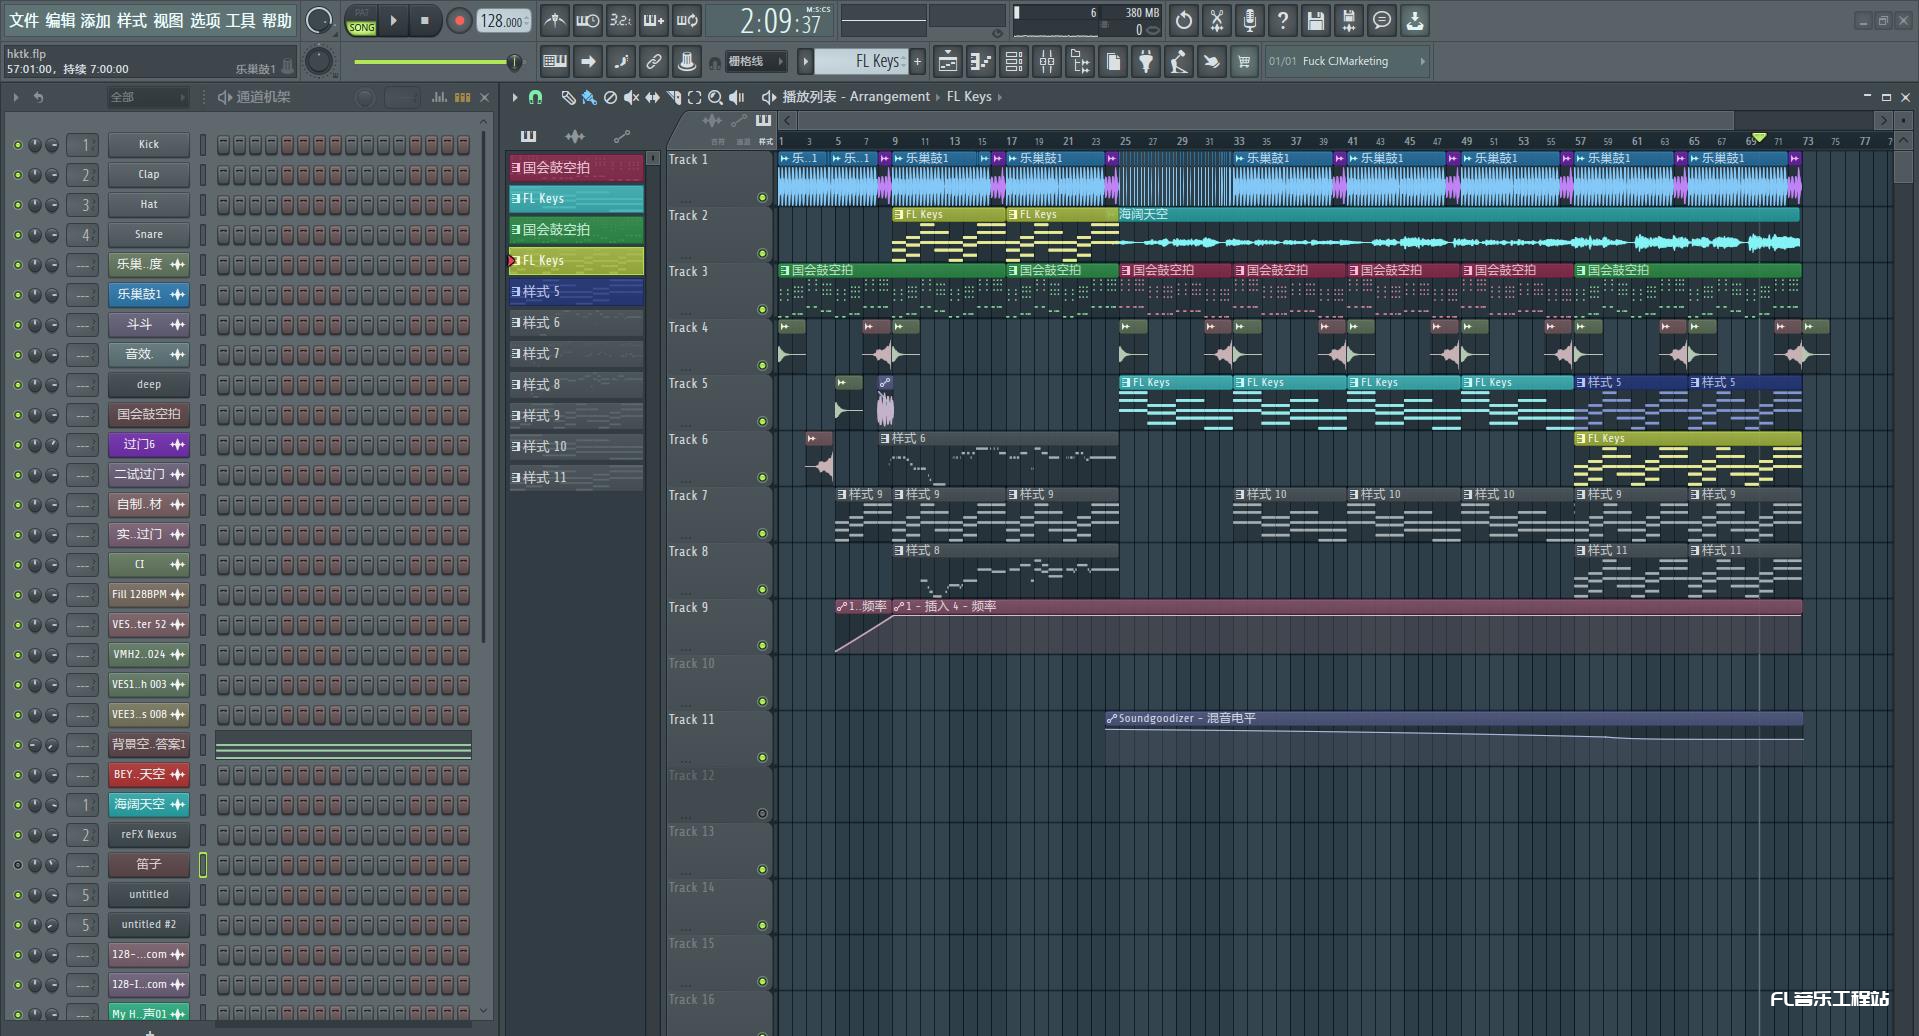This screenshot has width=1919, height=1036.
Task: Open the 栅格线 snap dropdown
Action: click(x=754, y=62)
